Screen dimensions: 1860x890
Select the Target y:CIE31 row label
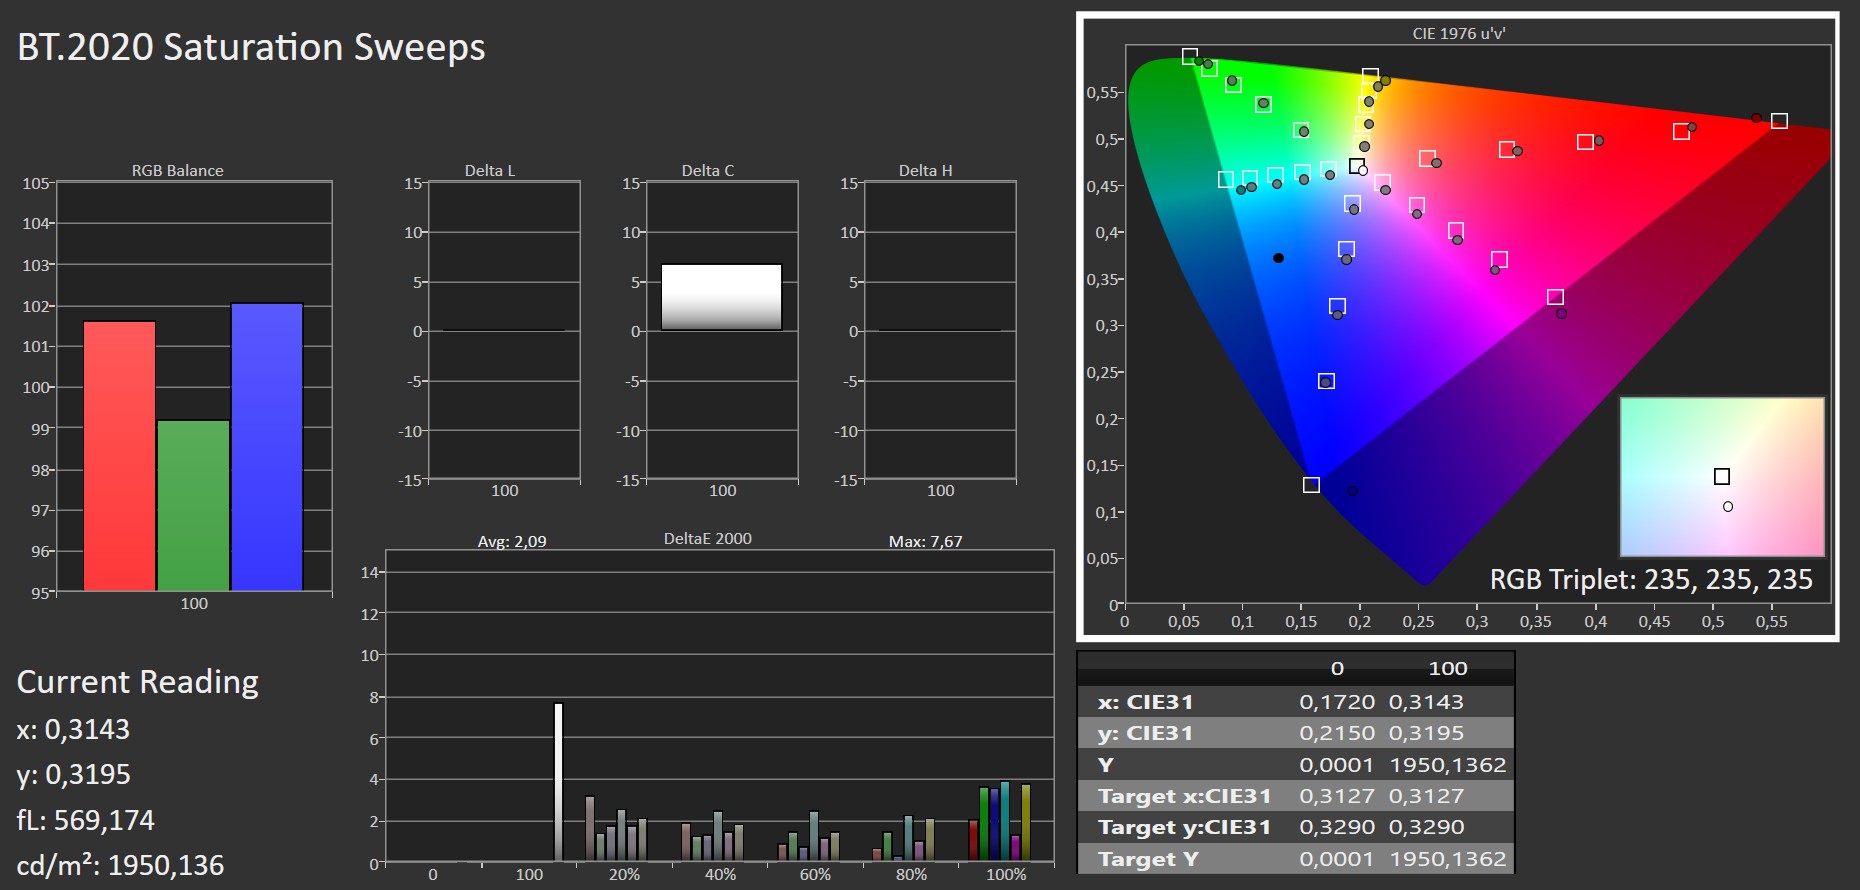[1185, 827]
